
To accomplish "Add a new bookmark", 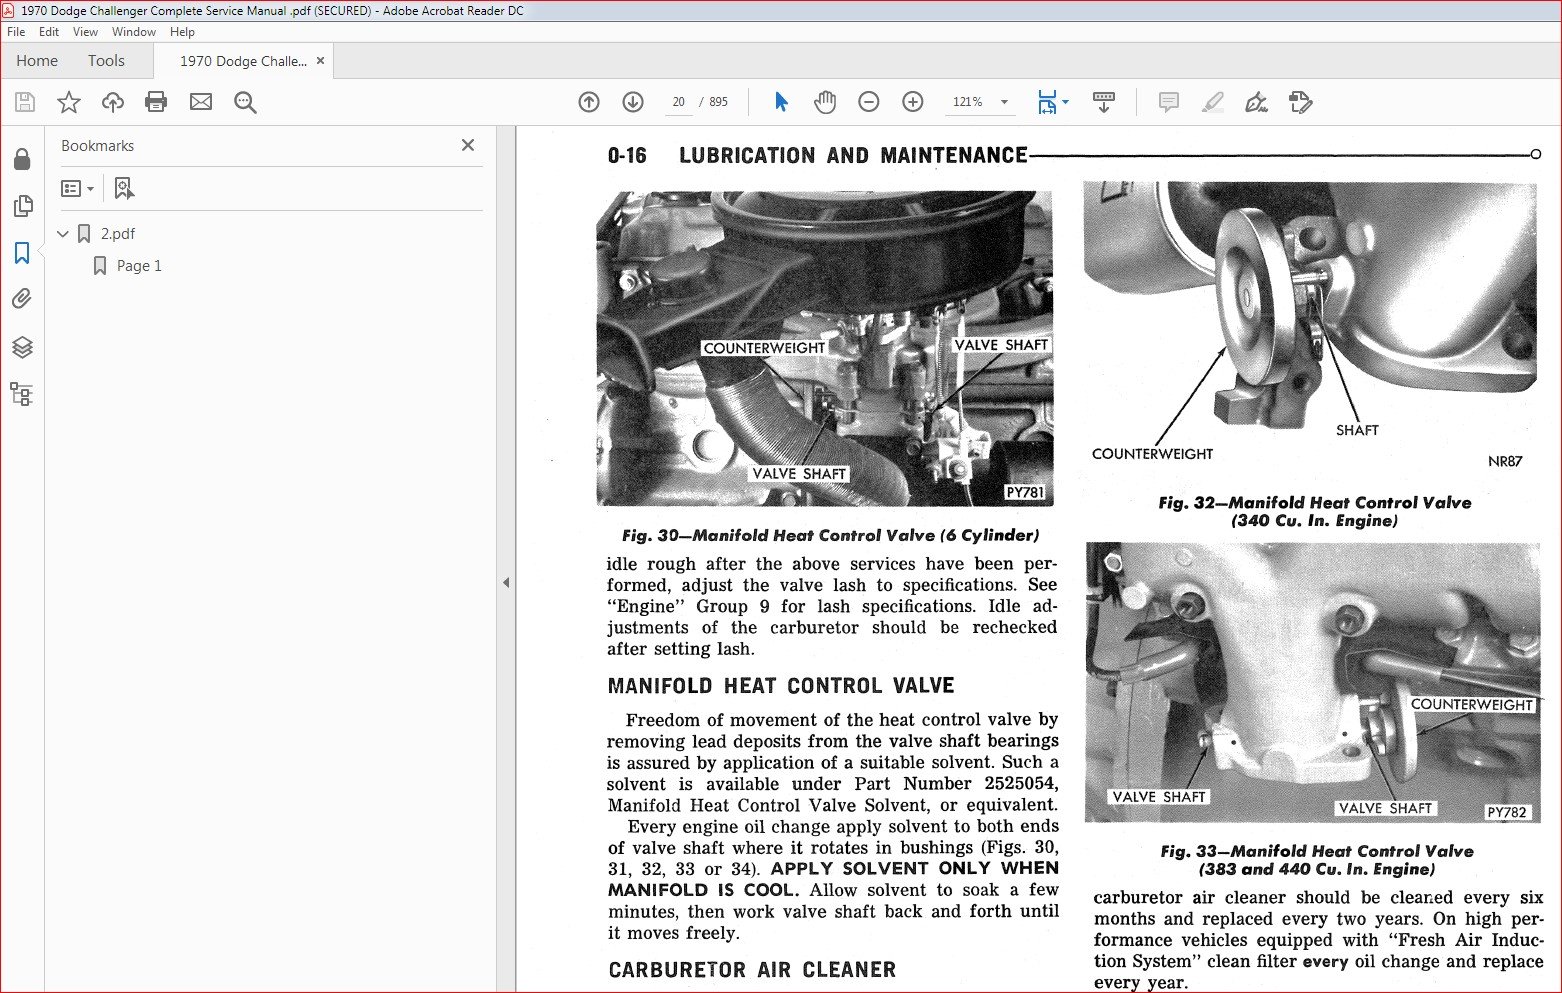I will (124, 188).
